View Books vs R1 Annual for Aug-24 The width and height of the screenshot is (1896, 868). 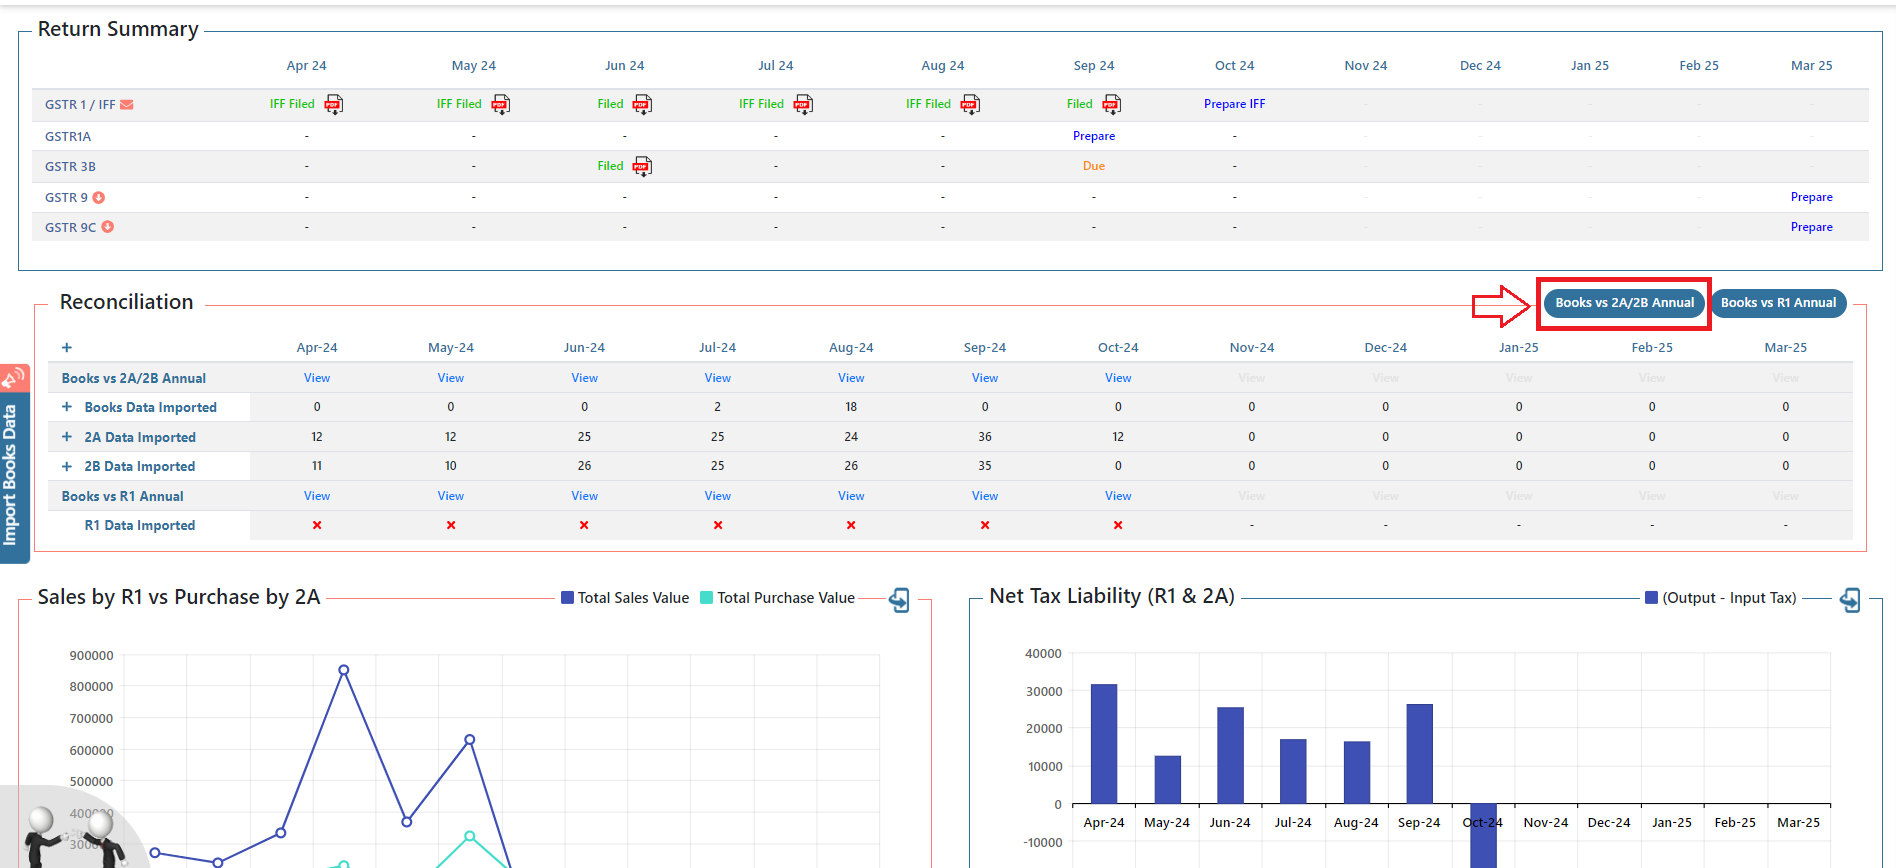851,496
